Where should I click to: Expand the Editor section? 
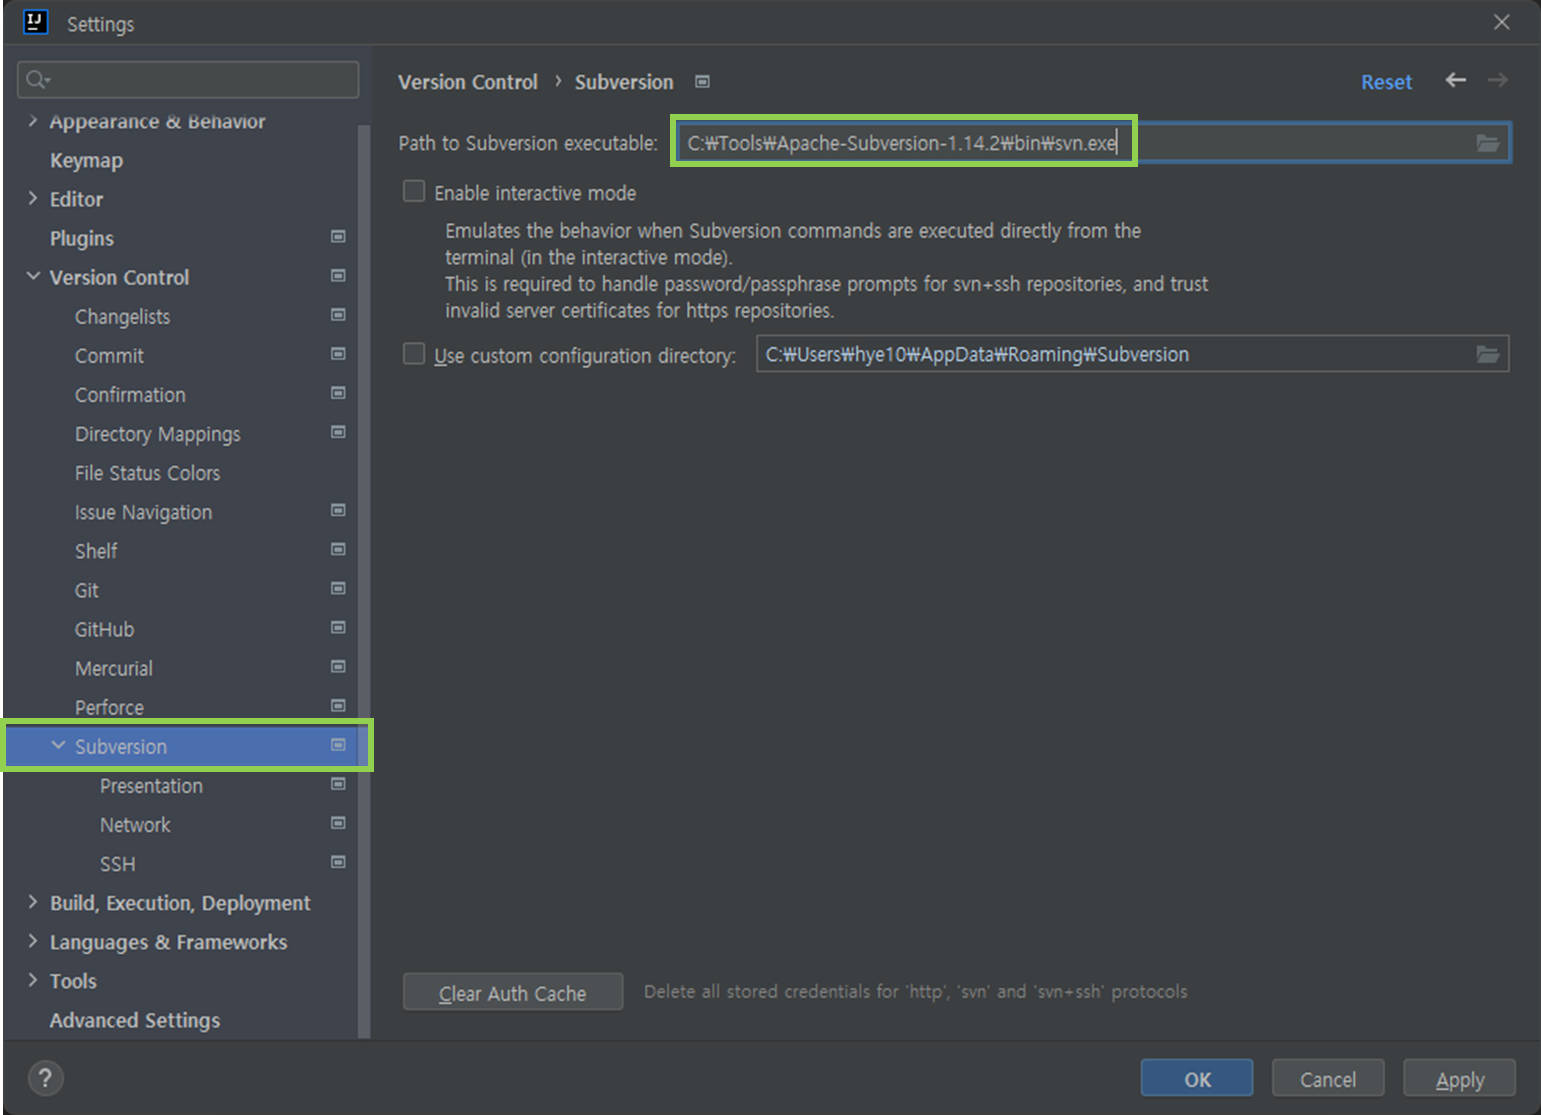coord(33,199)
